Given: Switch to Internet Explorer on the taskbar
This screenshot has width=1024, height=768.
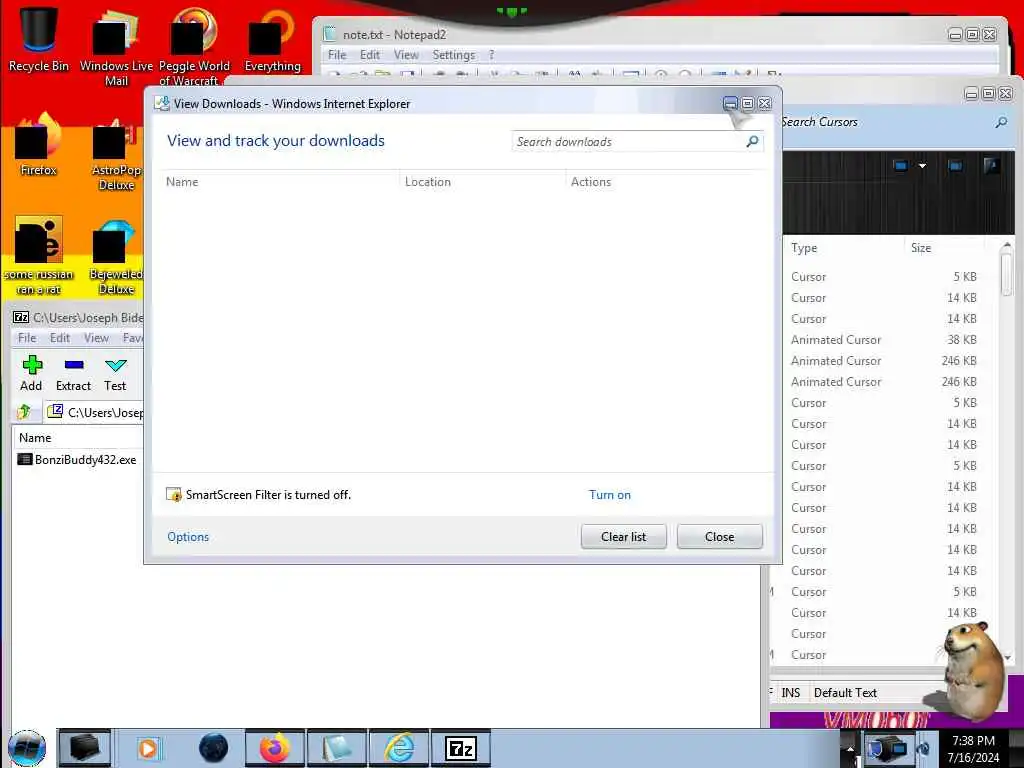Looking at the screenshot, I should click(399, 748).
